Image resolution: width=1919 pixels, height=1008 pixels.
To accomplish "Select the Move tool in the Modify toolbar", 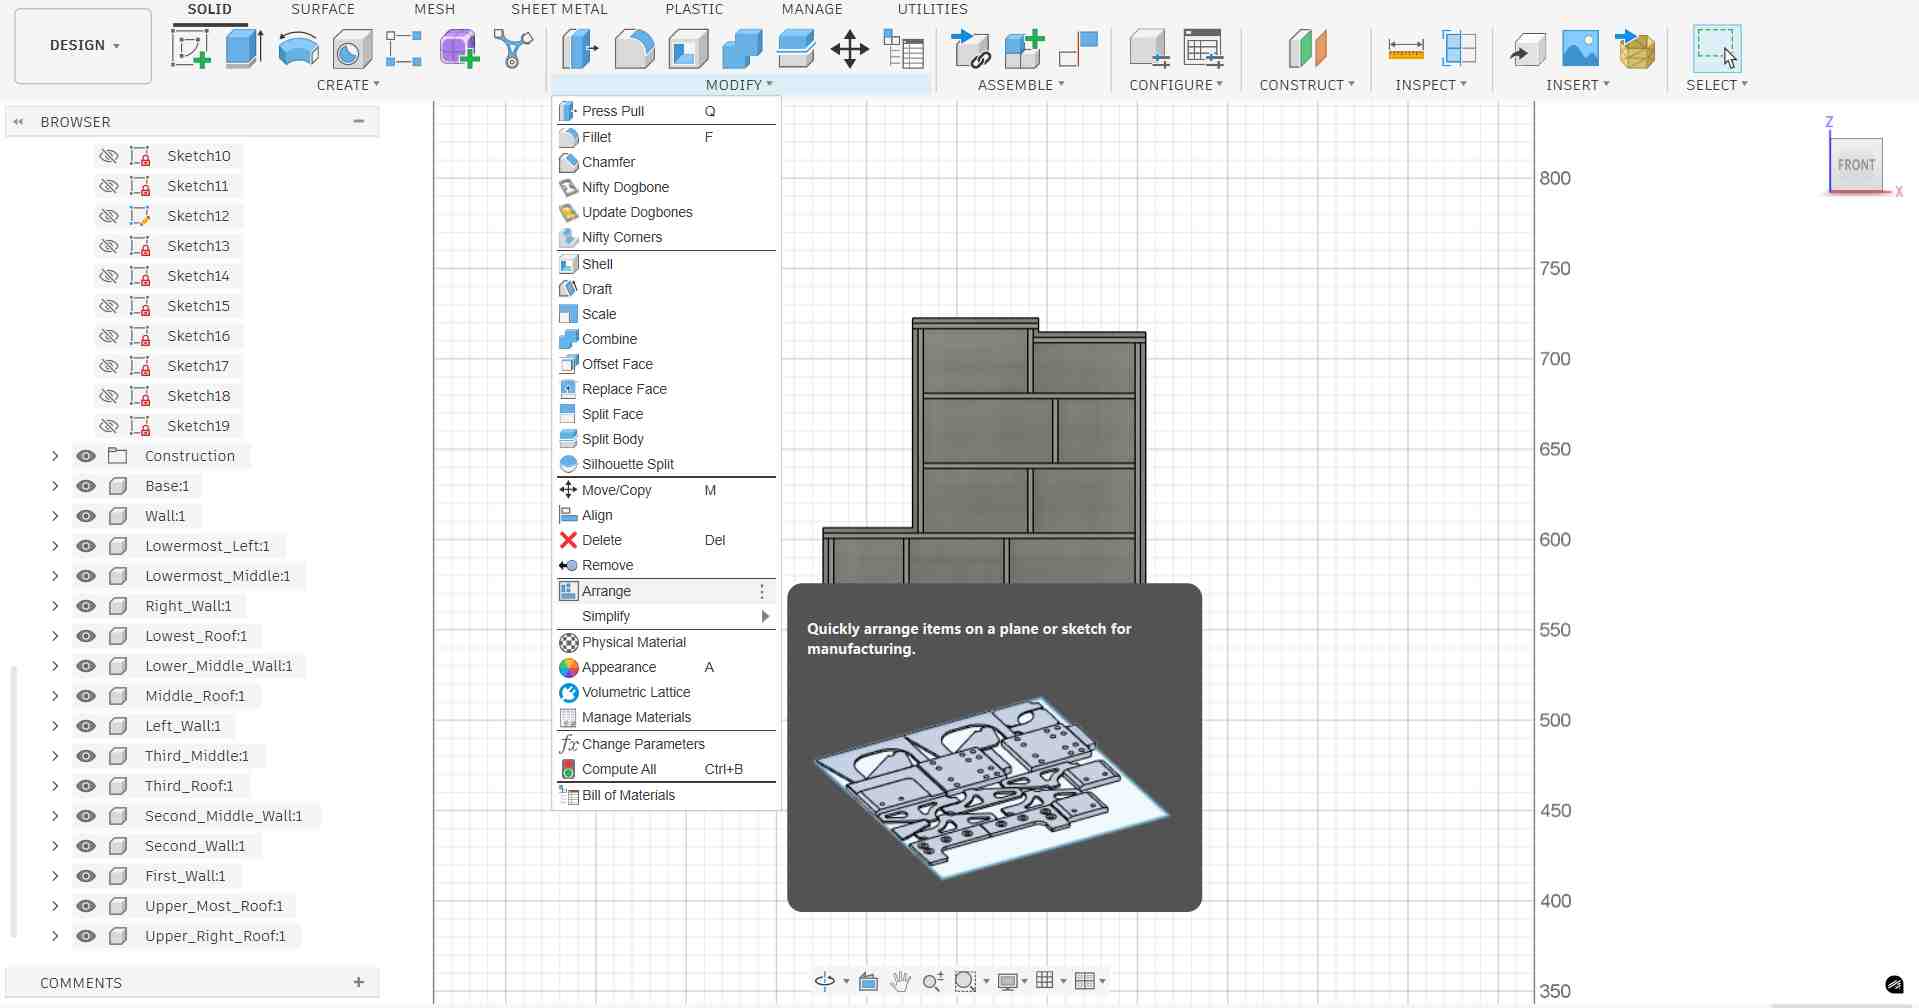I will [x=849, y=48].
